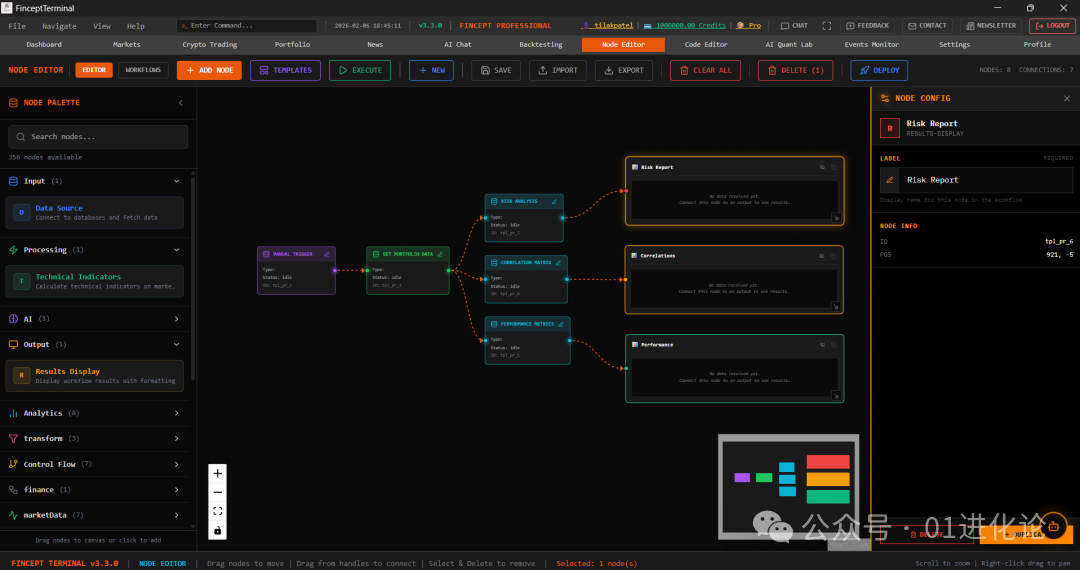Viewport: 1080px width, 570px height.
Task: Click the pencil icon on Manual Trigger node
Action: click(326, 254)
